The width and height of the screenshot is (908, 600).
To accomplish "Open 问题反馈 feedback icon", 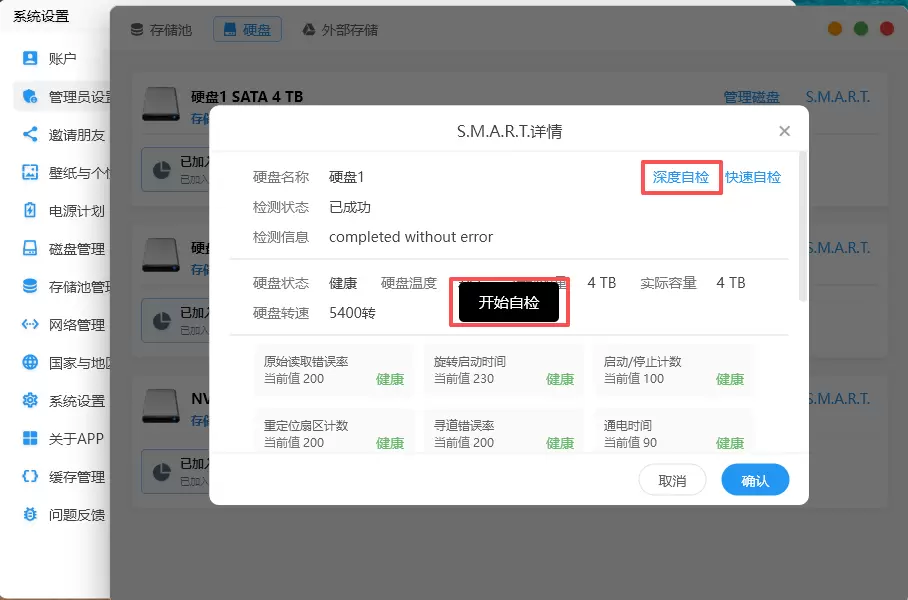I will click(30, 515).
